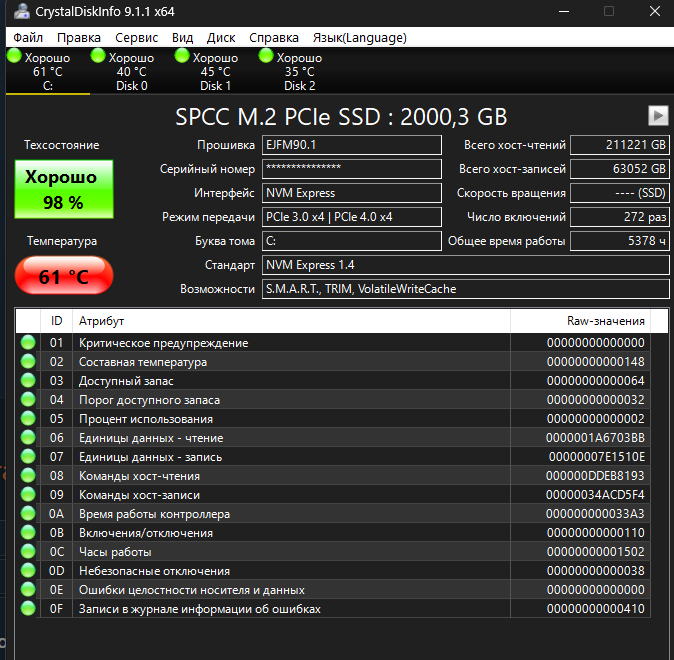The height and width of the screenshot is (660, 674).
Task: Click status dot of Небезопасные отключения row
Action: point(28,571)
